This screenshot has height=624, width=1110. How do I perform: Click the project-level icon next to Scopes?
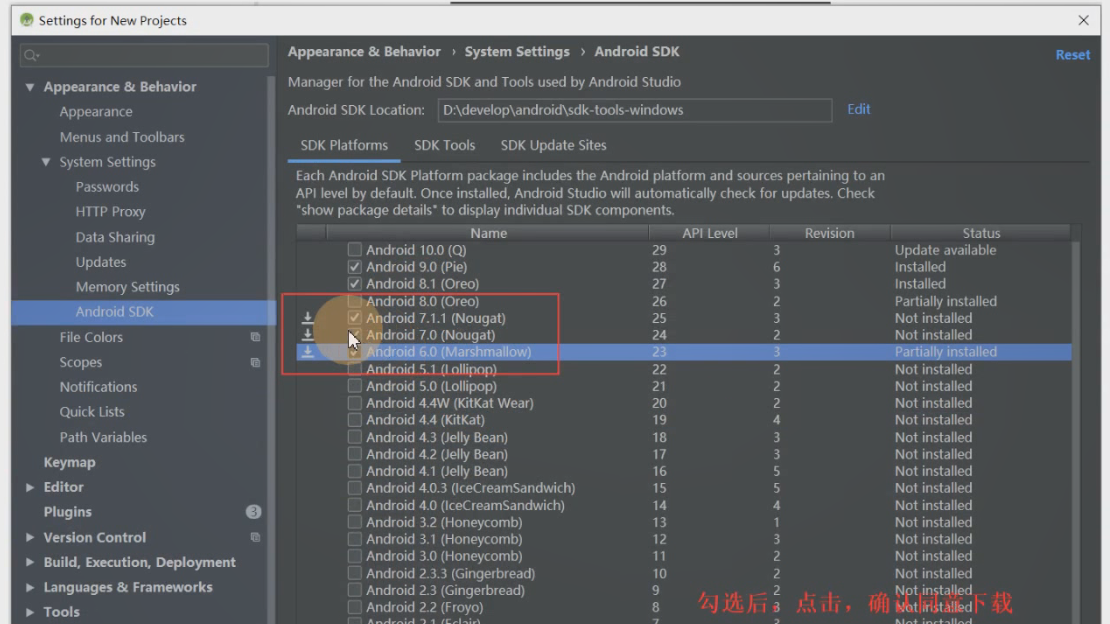point(255,363)
